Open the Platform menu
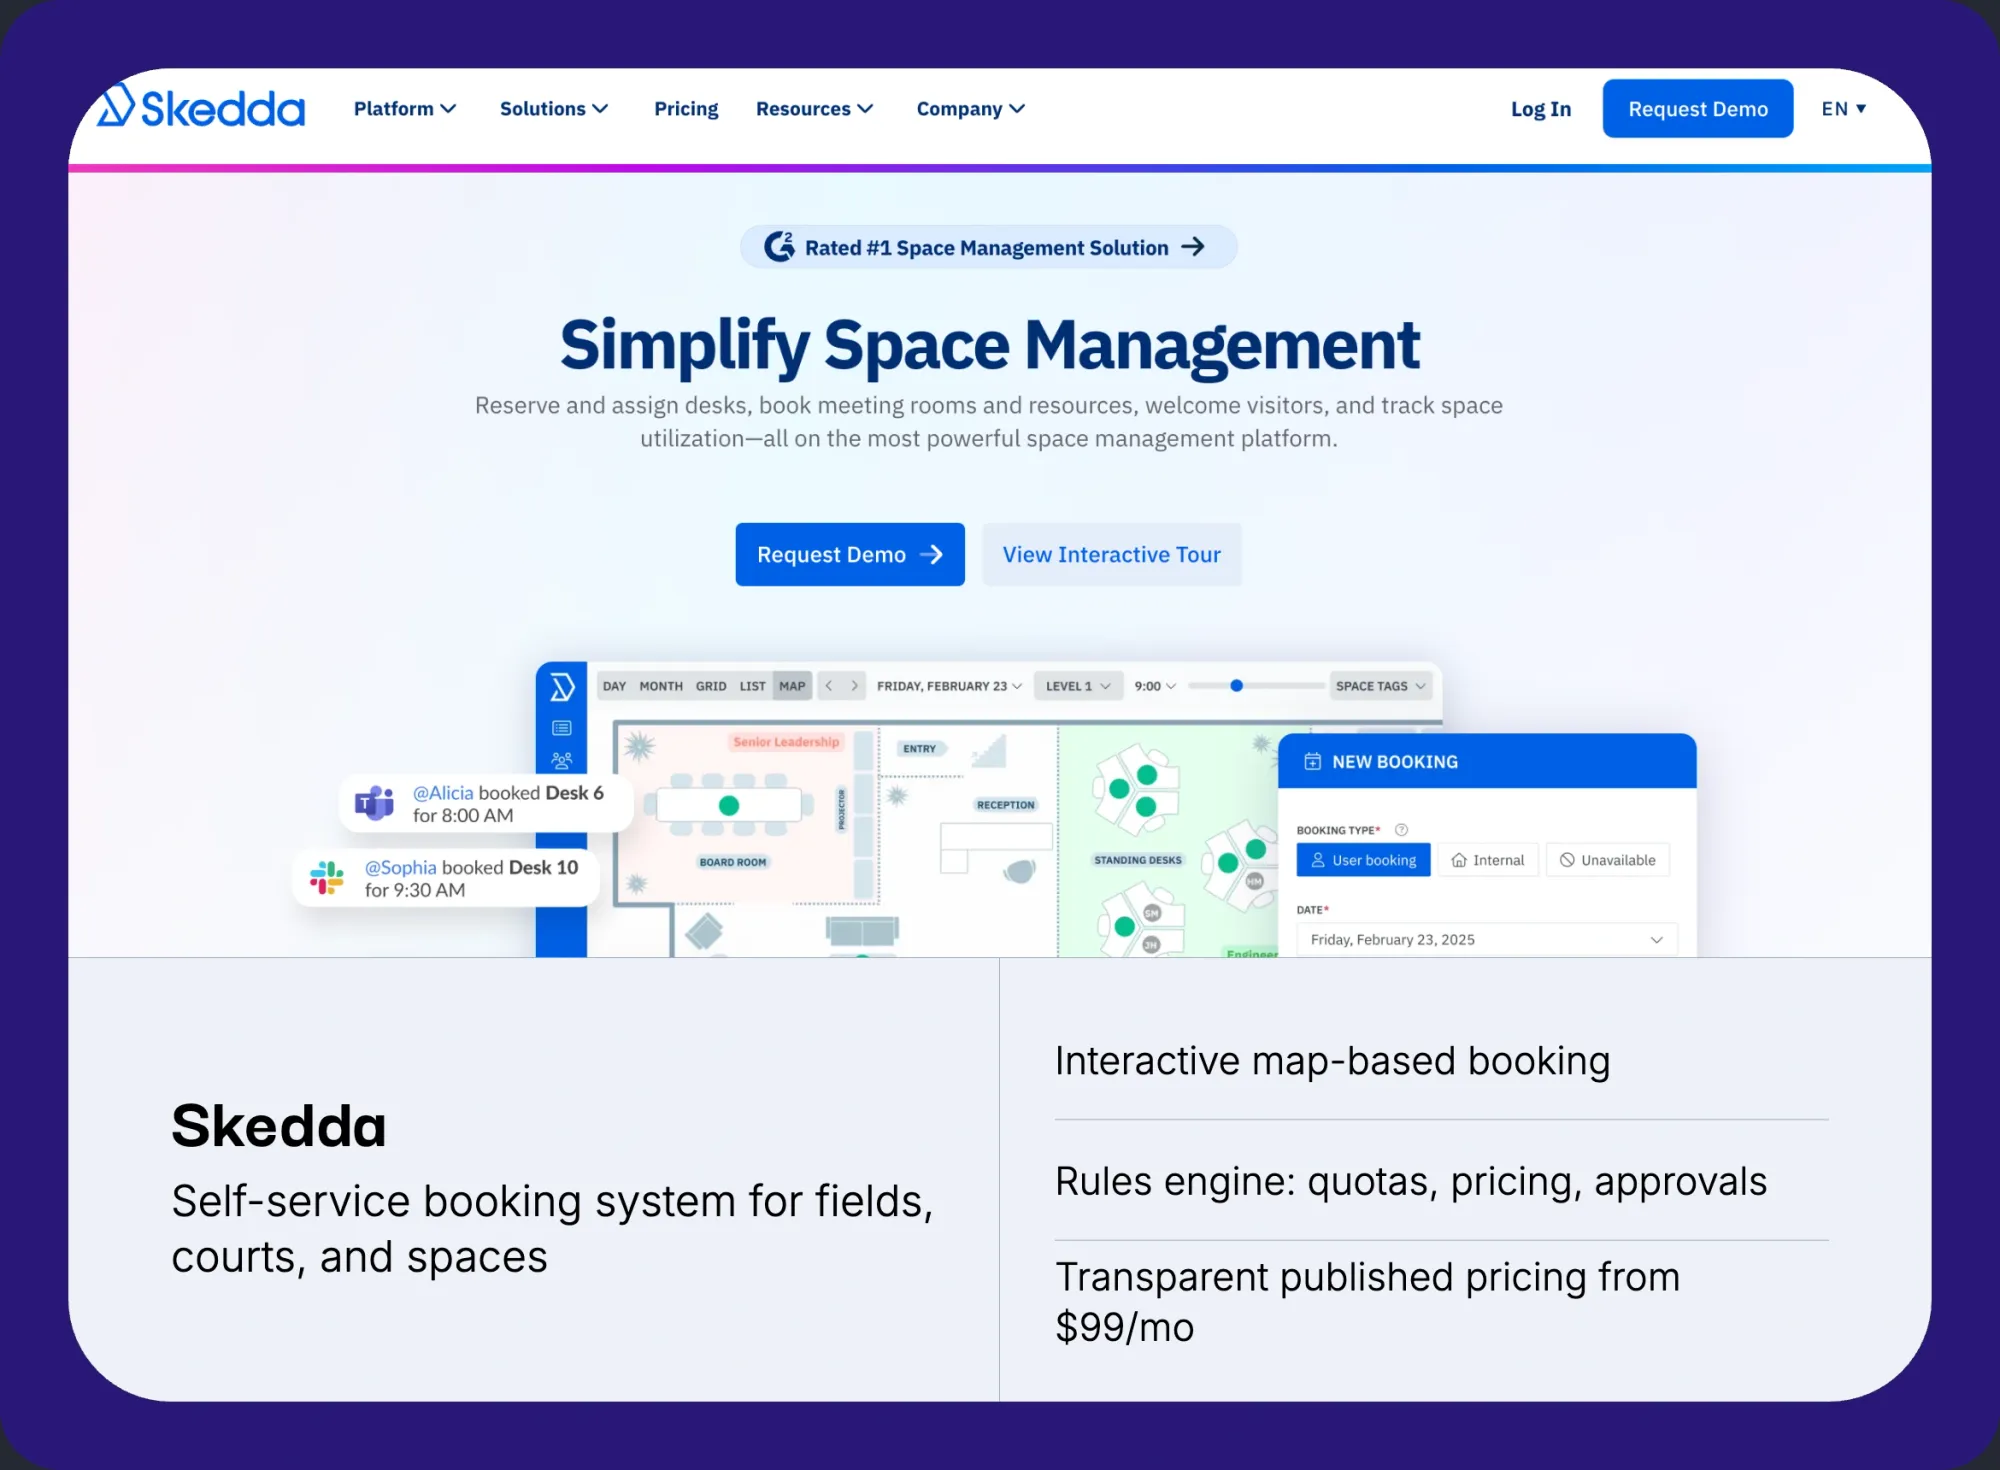 (x=405, y=109)
